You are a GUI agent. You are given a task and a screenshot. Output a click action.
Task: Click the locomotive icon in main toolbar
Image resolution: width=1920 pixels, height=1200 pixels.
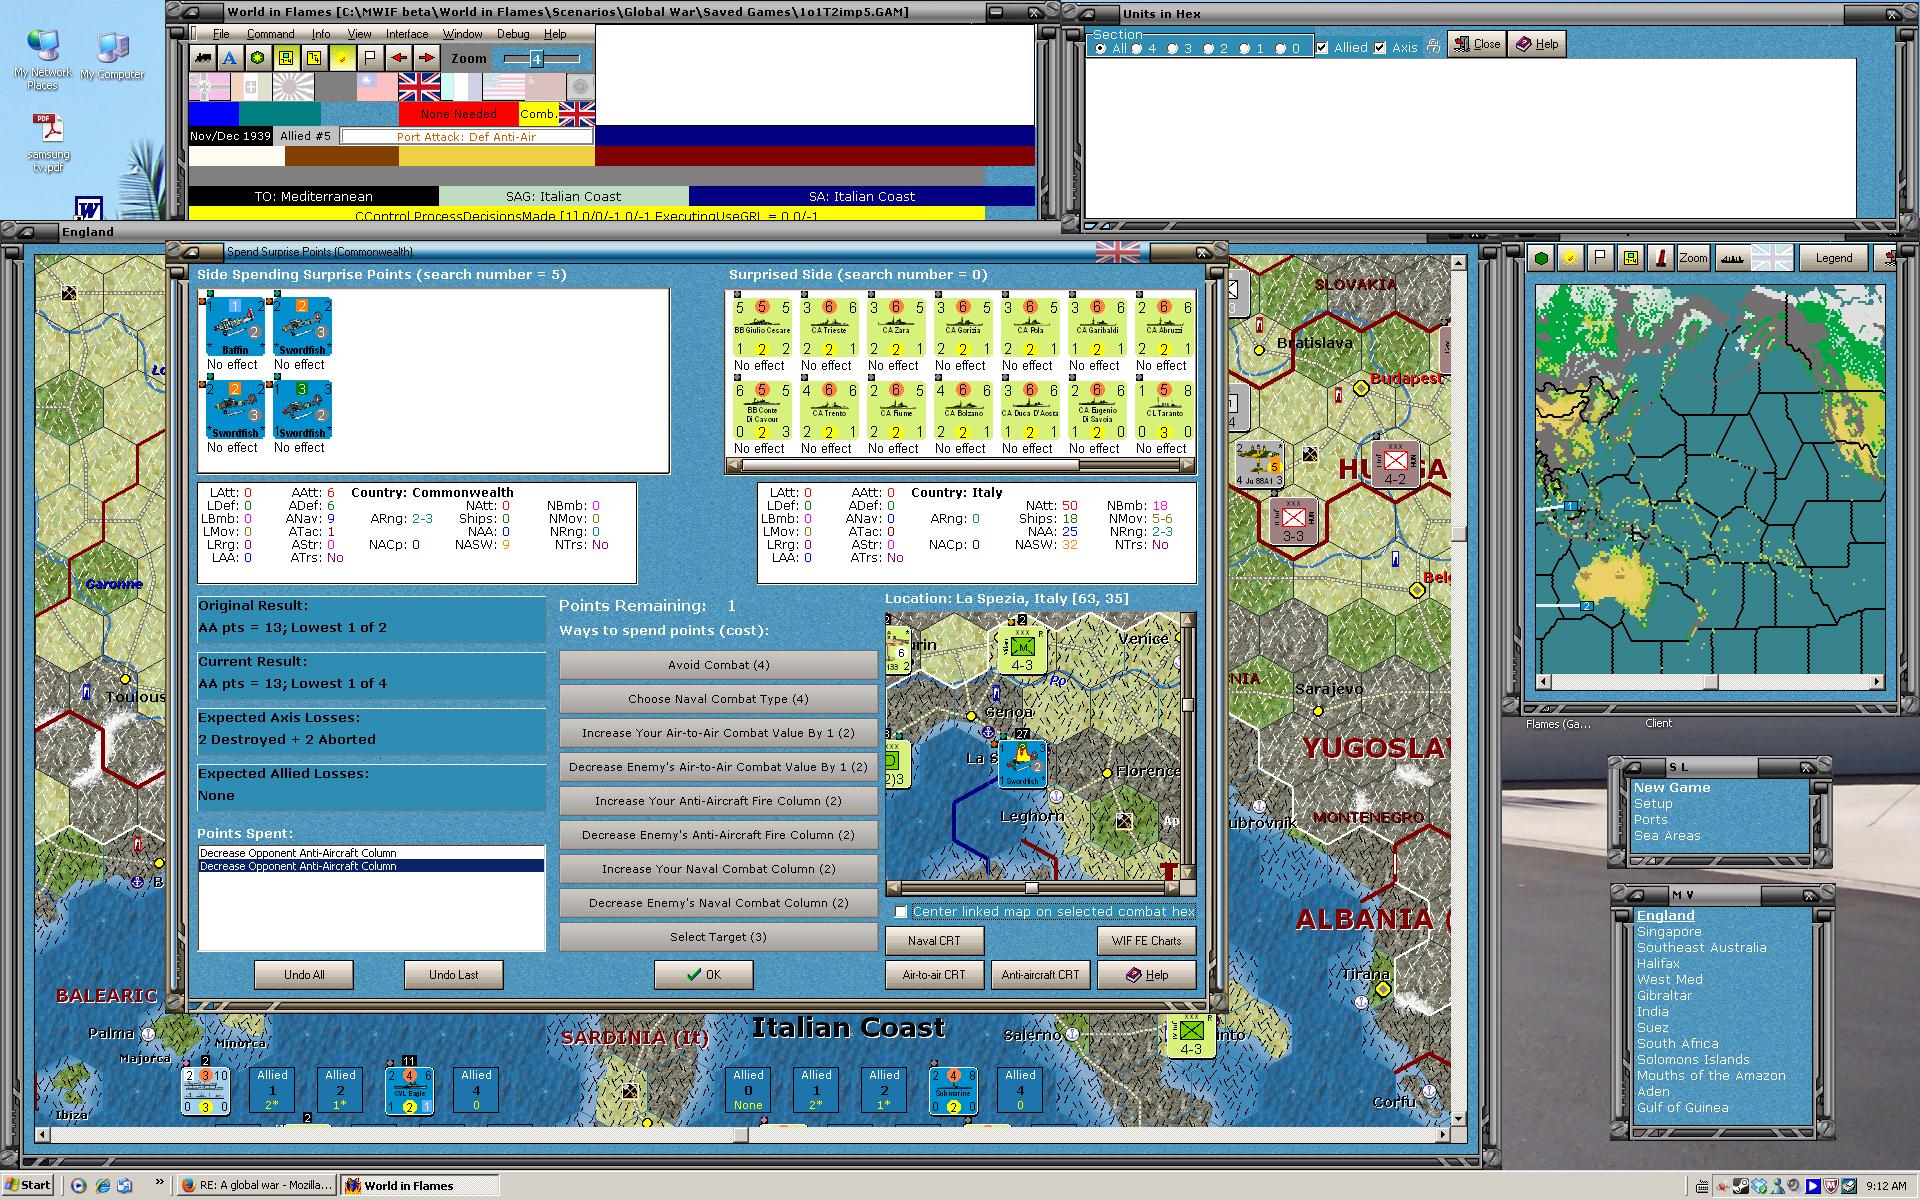(x=203, y=58)
